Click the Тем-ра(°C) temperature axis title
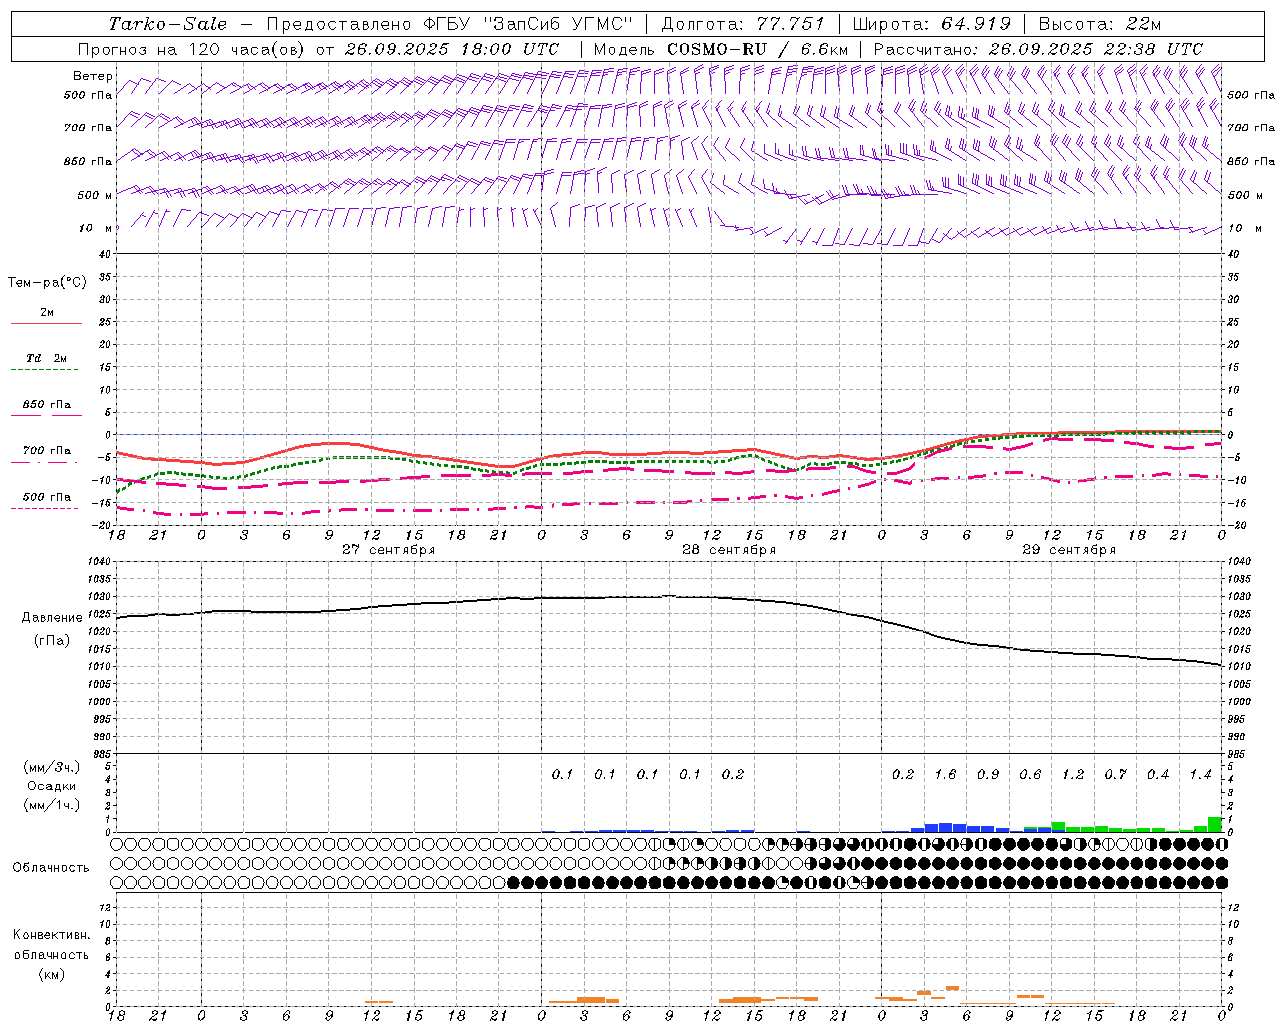Viewport: 1280px width, 1024px height. point(47,283)
